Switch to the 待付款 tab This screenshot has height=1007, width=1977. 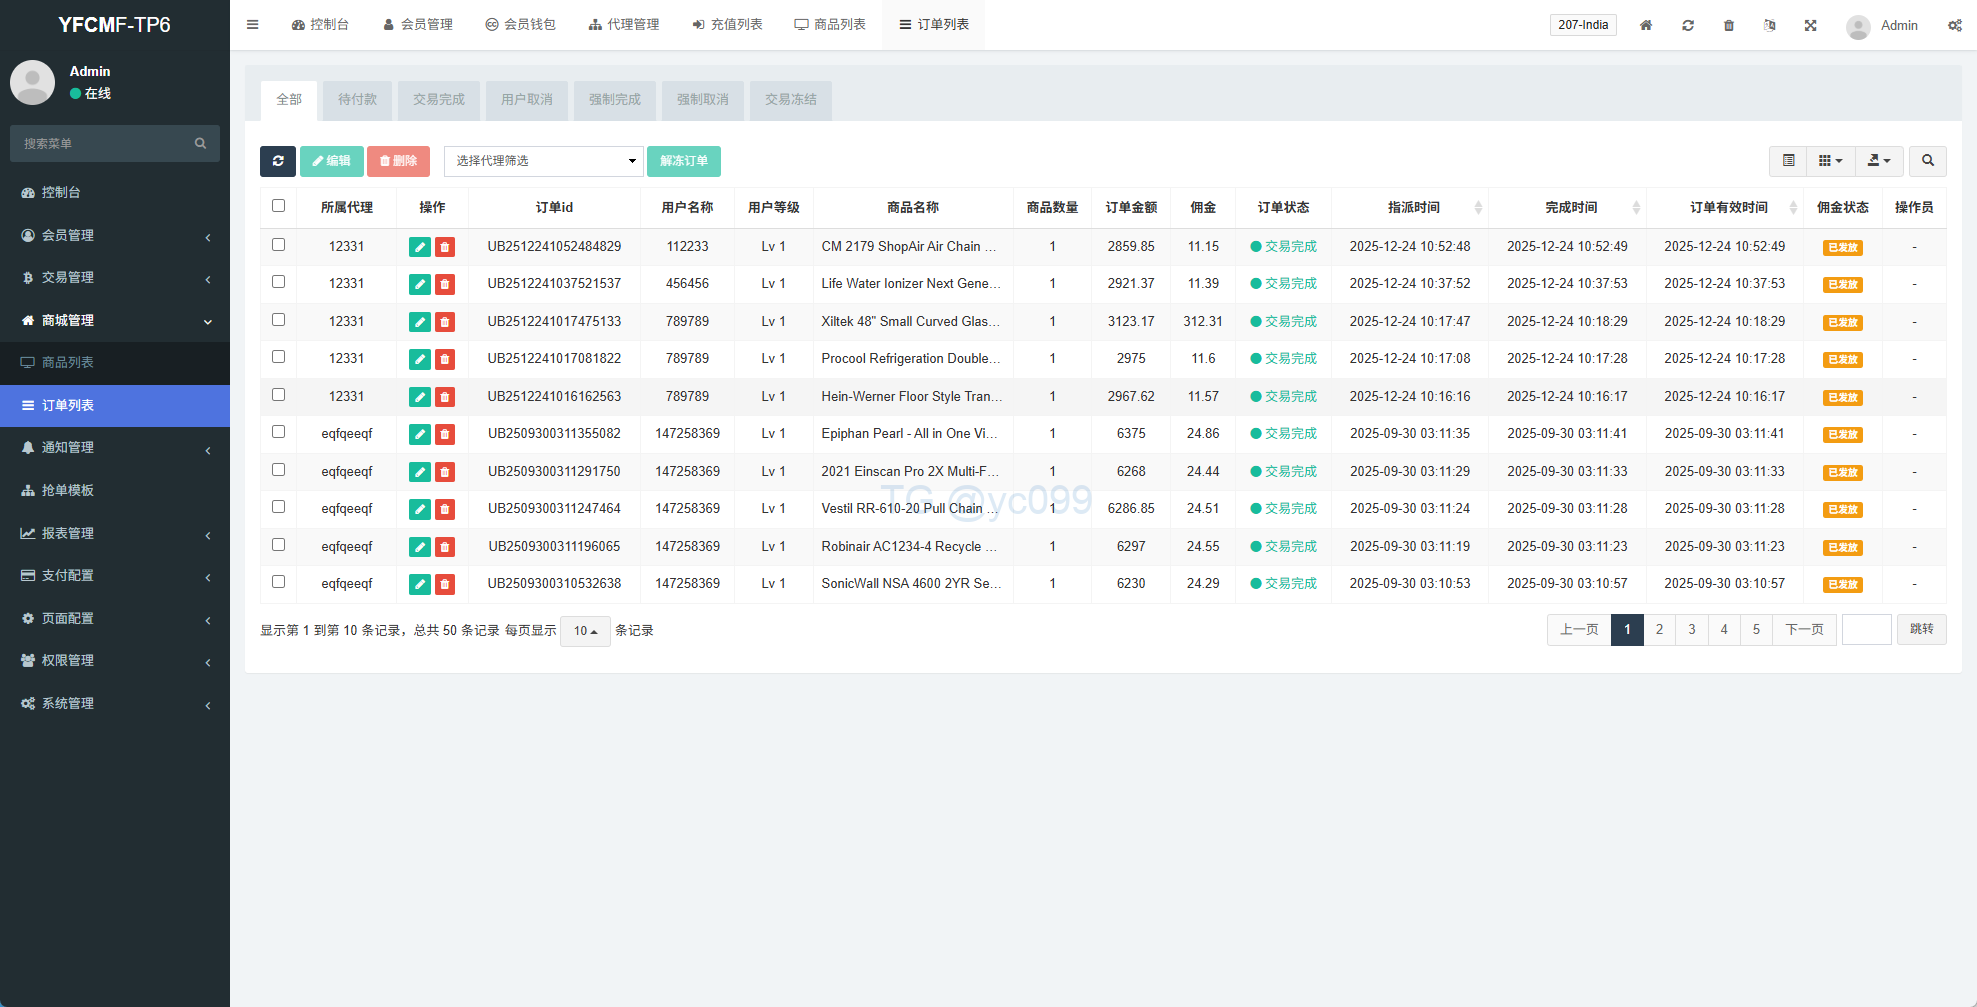[357, 100]
